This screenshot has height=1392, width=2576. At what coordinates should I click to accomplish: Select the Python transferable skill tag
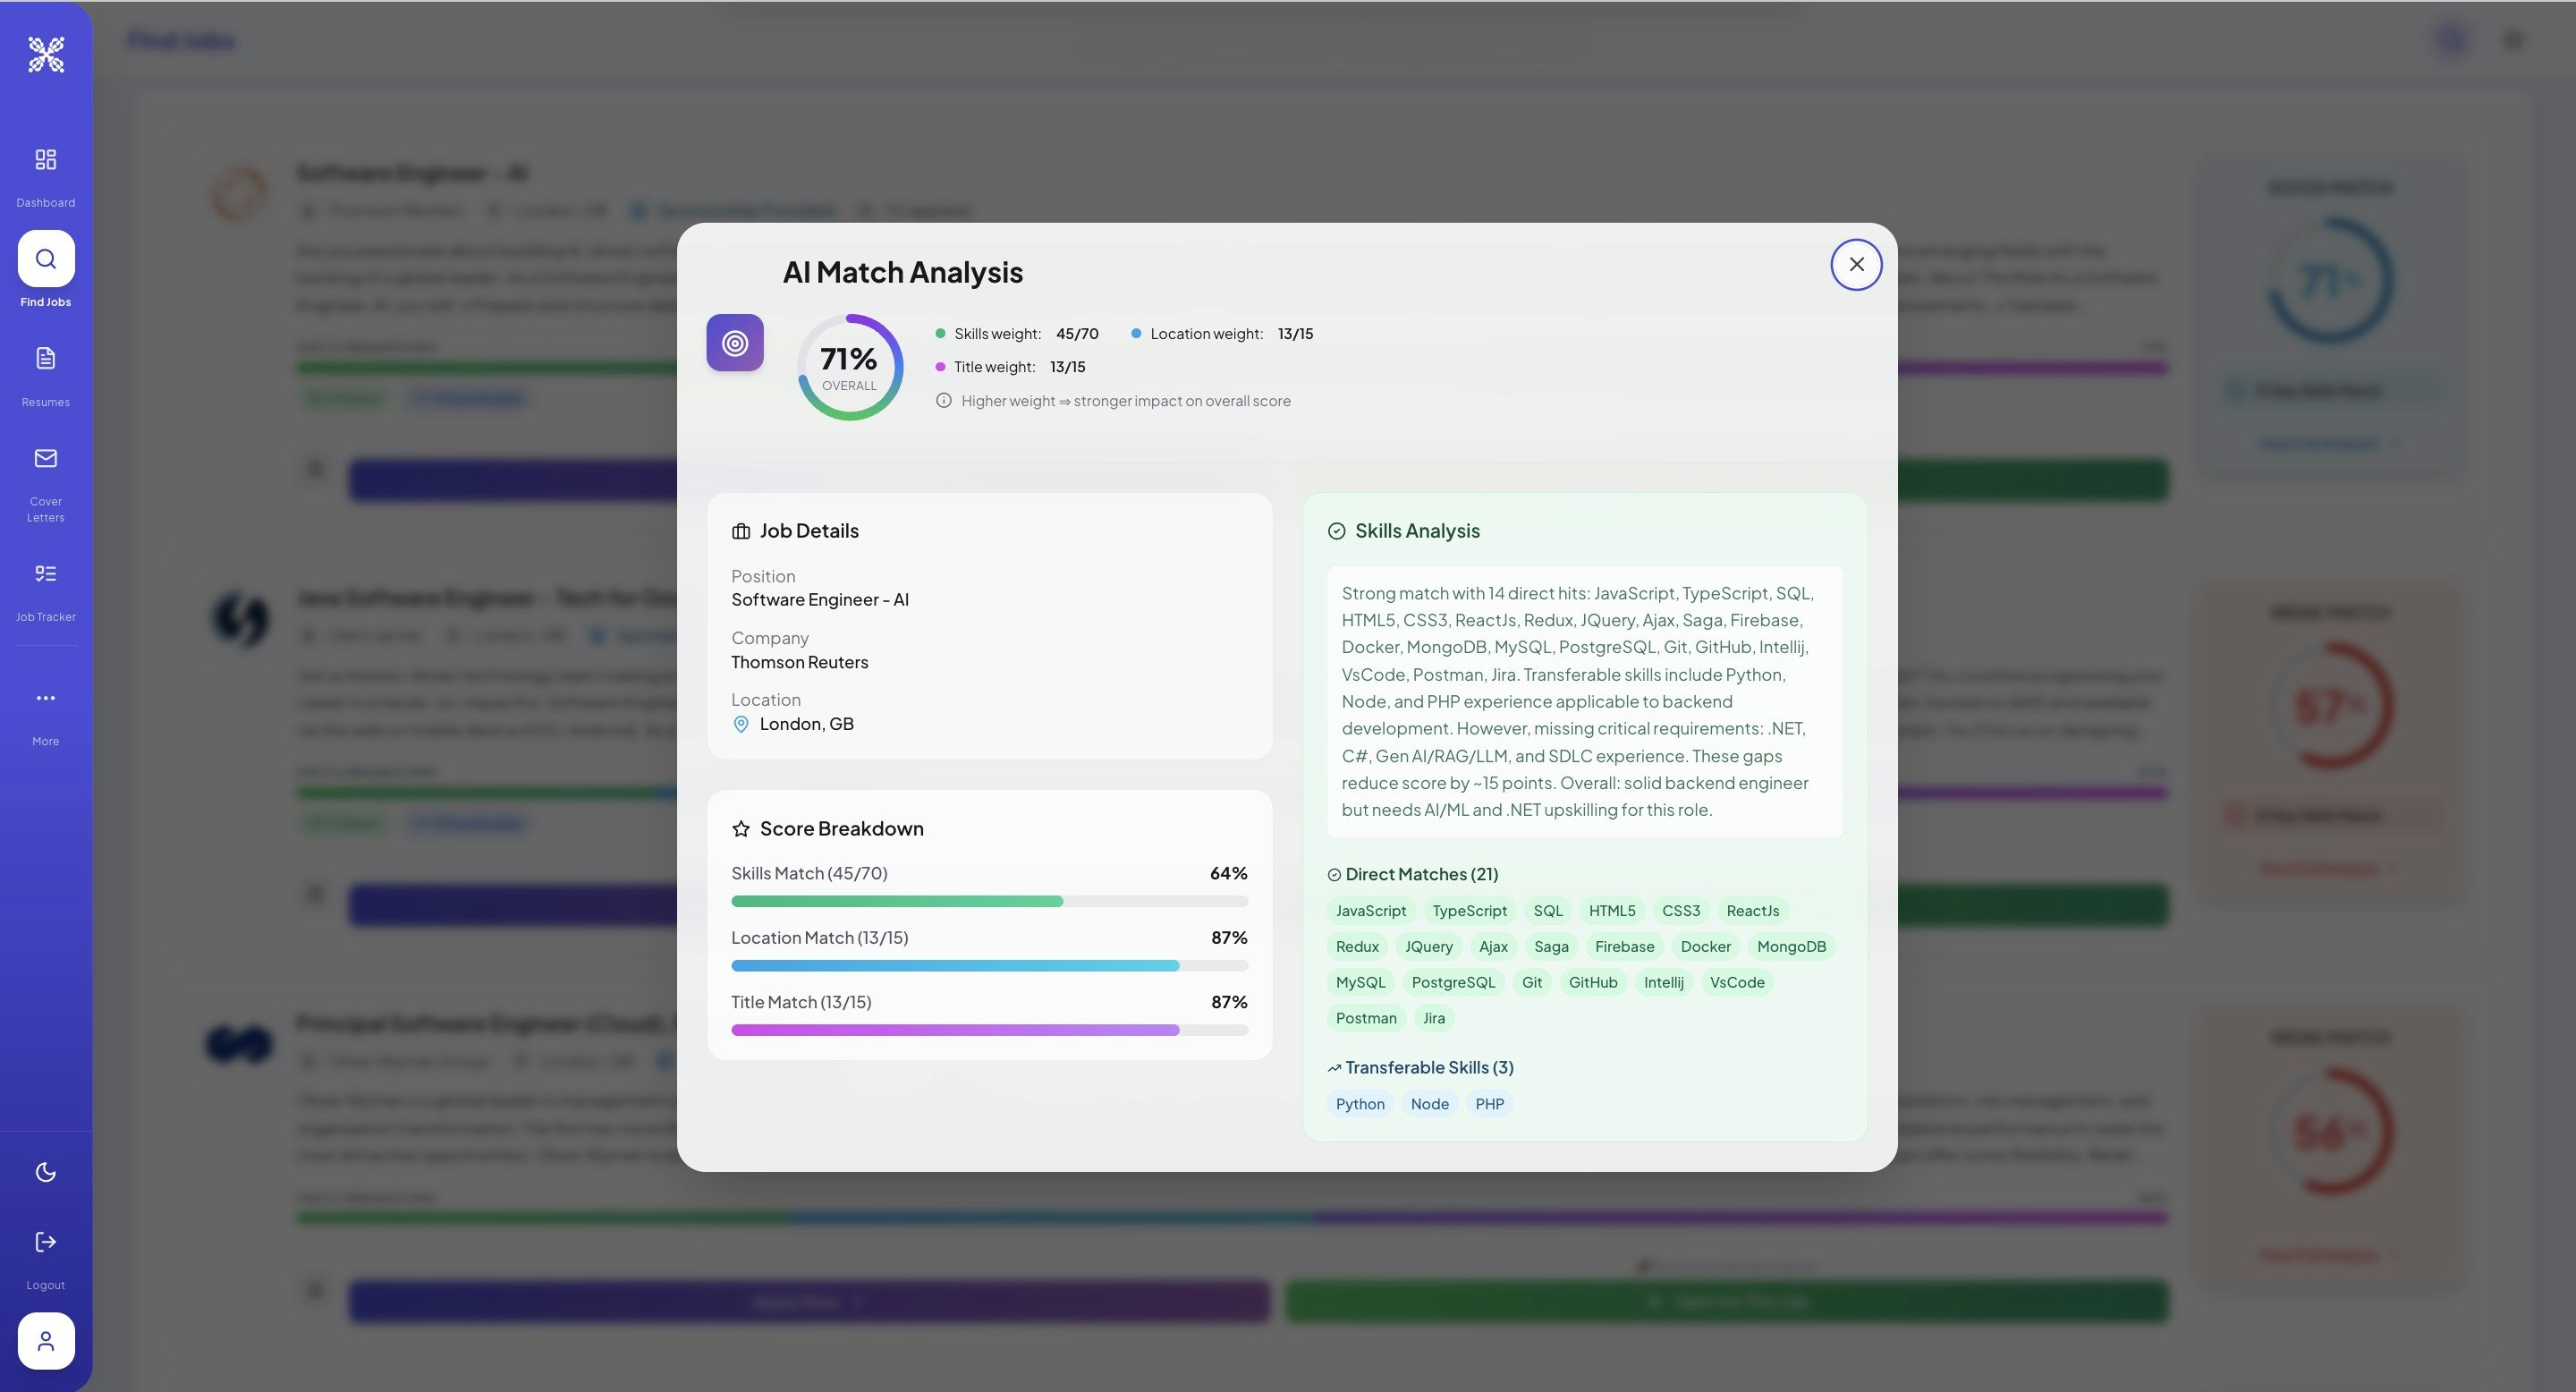click(1360, 1104)
